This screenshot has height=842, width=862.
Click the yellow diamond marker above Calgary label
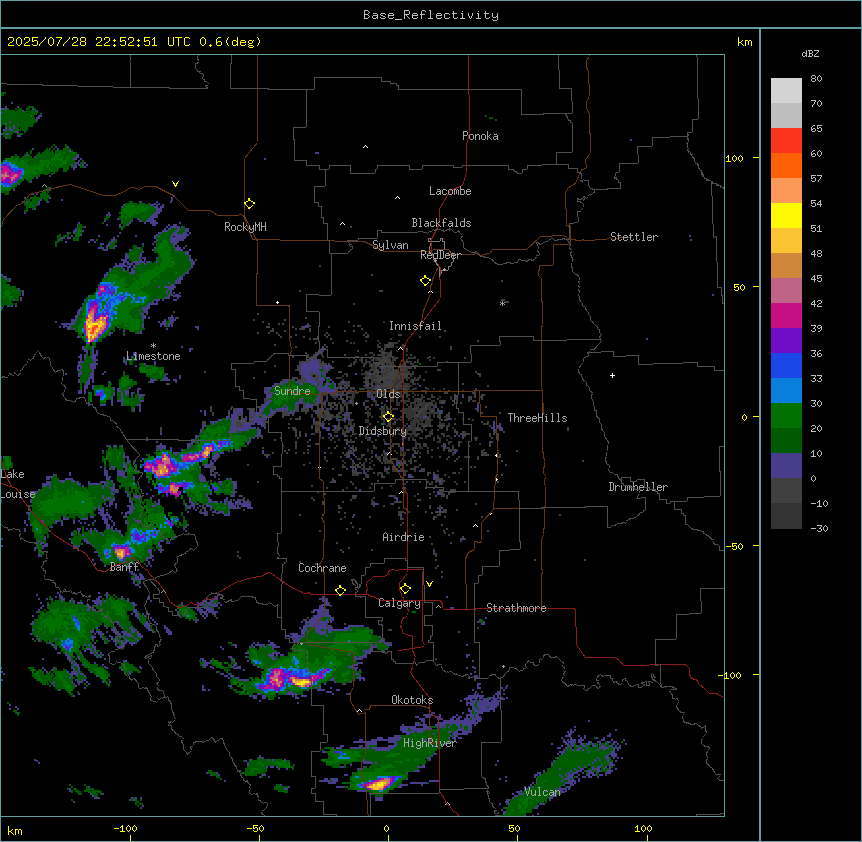coord(405,589)
